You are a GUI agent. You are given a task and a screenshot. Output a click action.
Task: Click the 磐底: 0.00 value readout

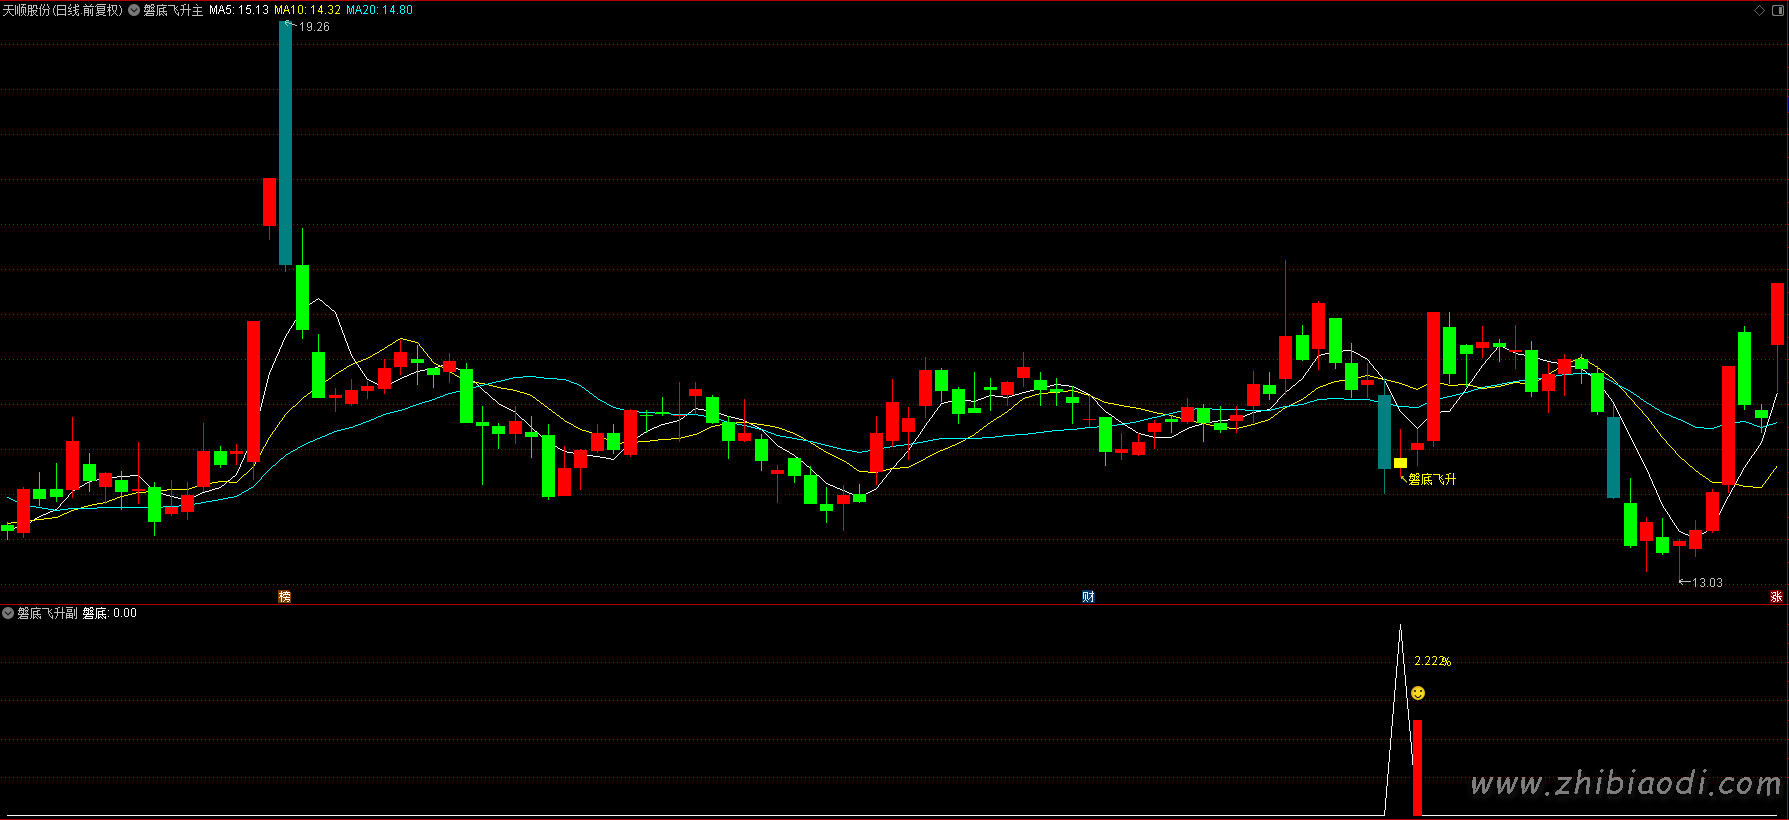pyautogui.click(x=109, y=613)
